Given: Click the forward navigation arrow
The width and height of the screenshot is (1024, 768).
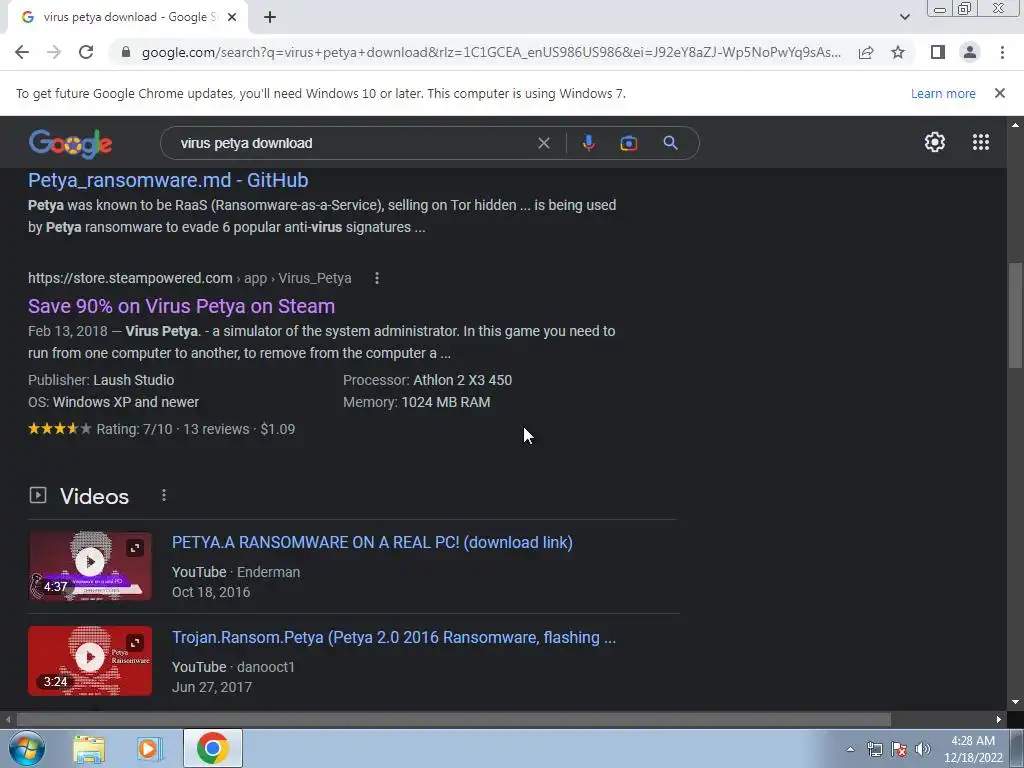Looking at the screenshot, I should pyautogui.click(x=54, y=52).
